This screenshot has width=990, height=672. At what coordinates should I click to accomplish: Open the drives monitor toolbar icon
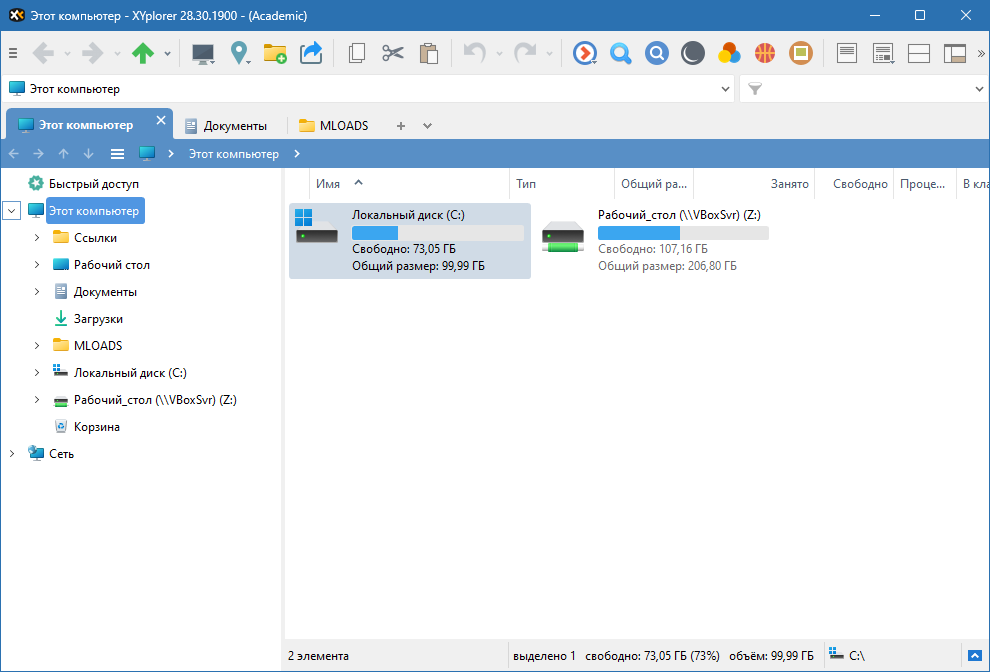(x=203, y=54)
